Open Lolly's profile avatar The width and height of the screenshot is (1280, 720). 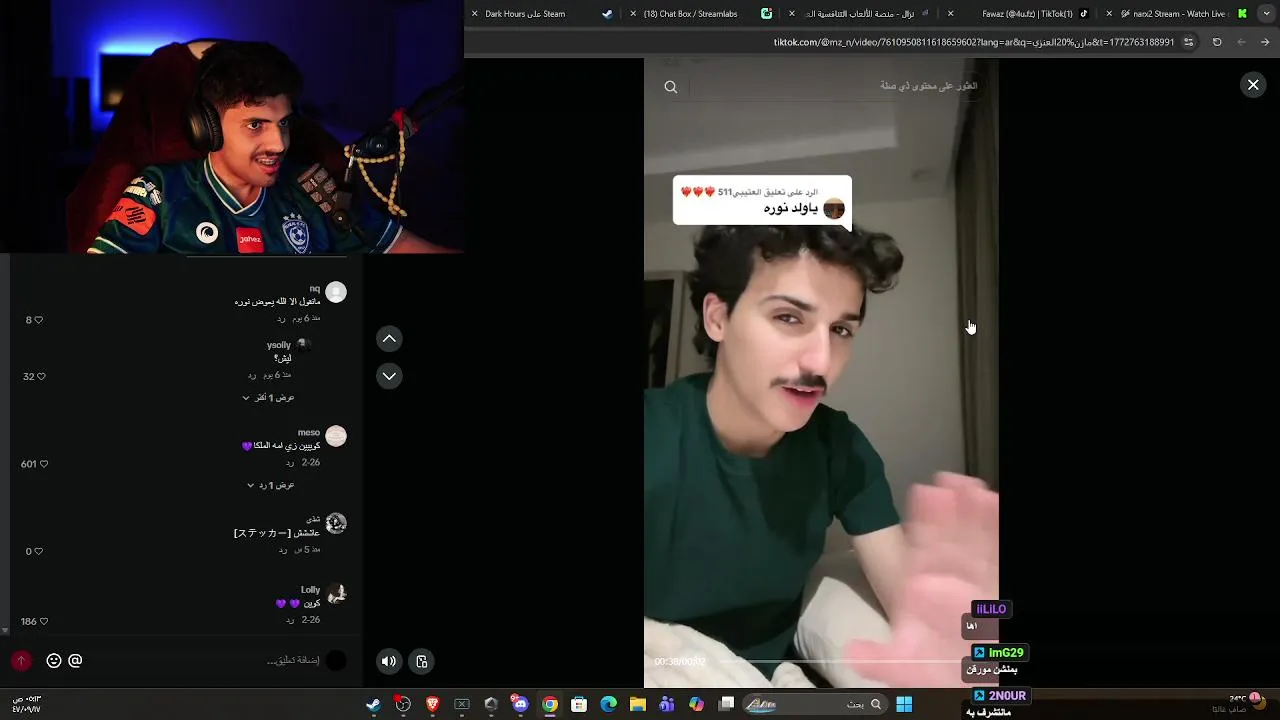pyautogui.click(x=336, y=594)
